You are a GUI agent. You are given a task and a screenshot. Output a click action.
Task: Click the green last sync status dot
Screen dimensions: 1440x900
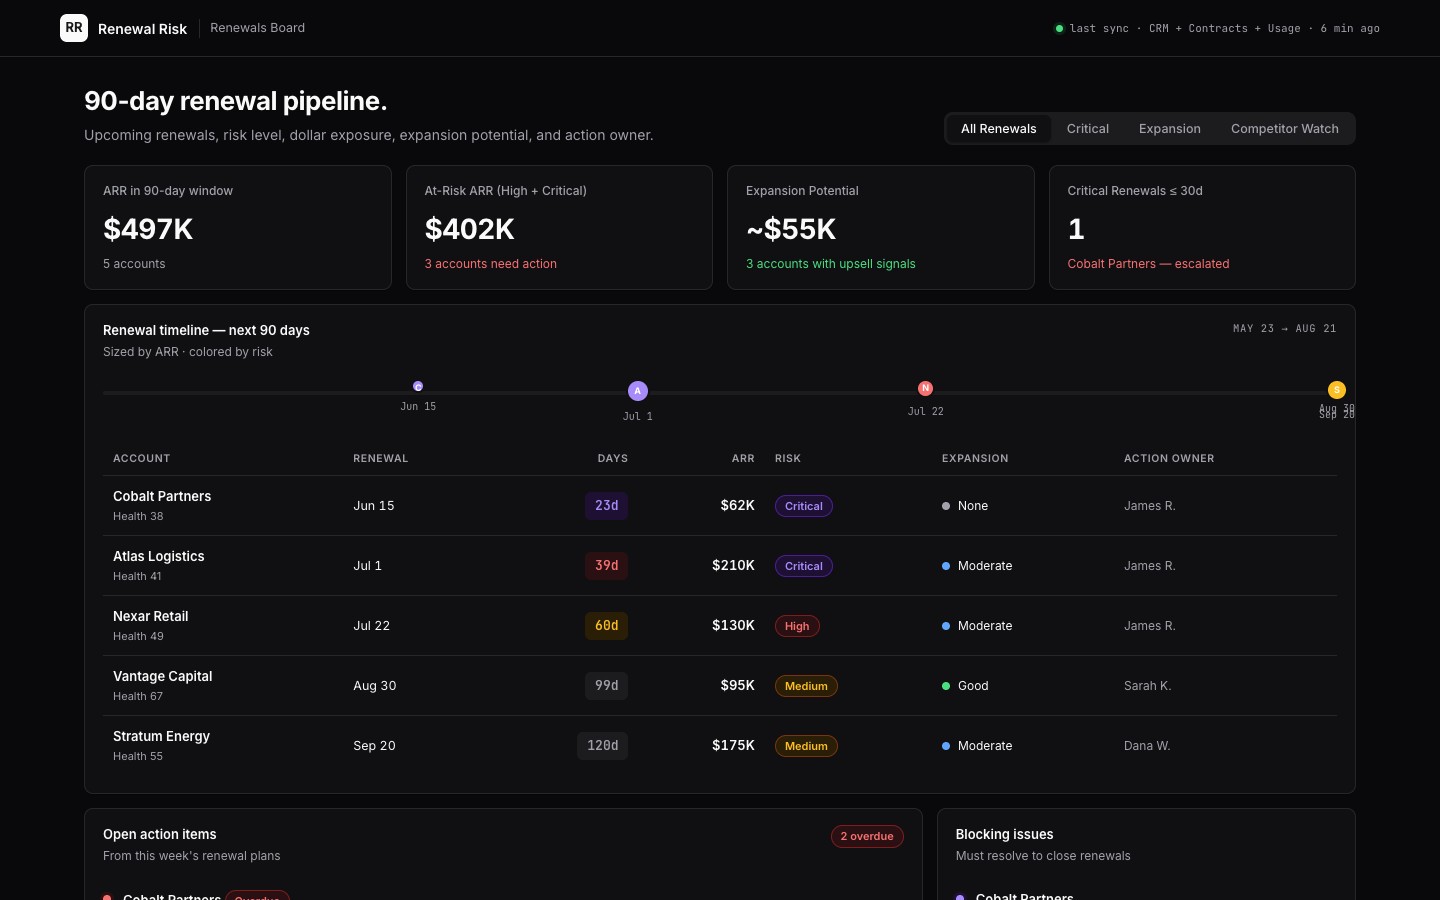tap(1059, 28)
